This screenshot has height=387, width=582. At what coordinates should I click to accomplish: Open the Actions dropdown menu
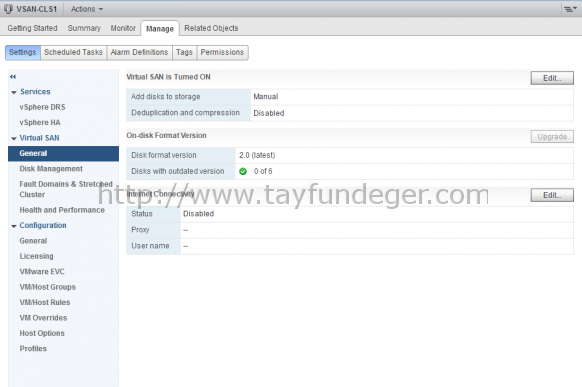pyautogui.click(x=87, y=9)
